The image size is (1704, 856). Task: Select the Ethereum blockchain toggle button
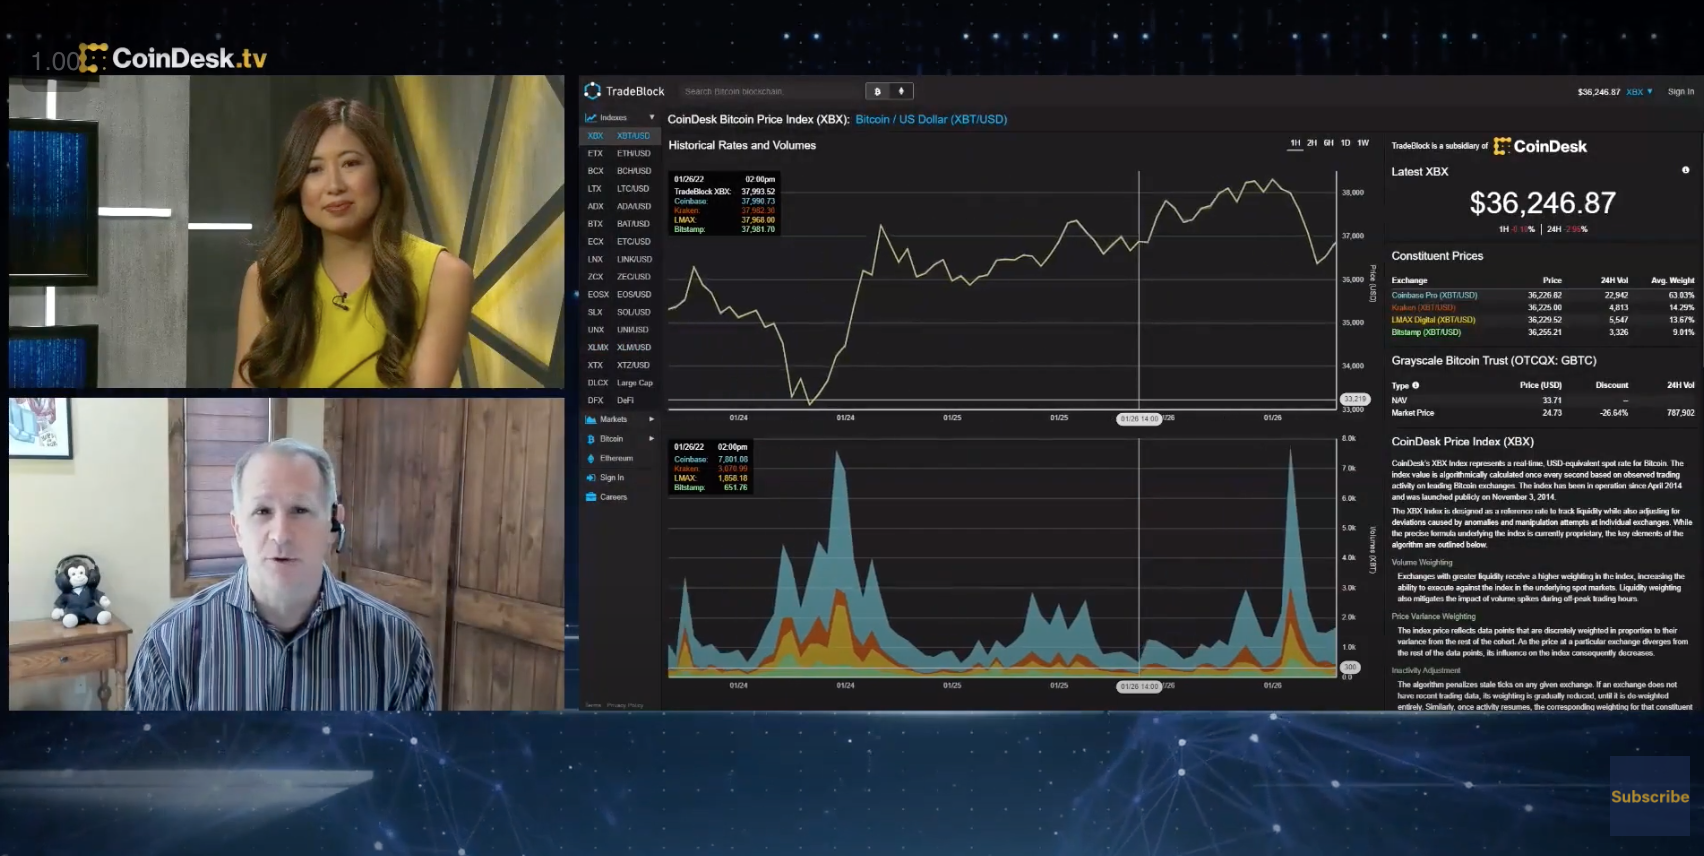[901, 91]
